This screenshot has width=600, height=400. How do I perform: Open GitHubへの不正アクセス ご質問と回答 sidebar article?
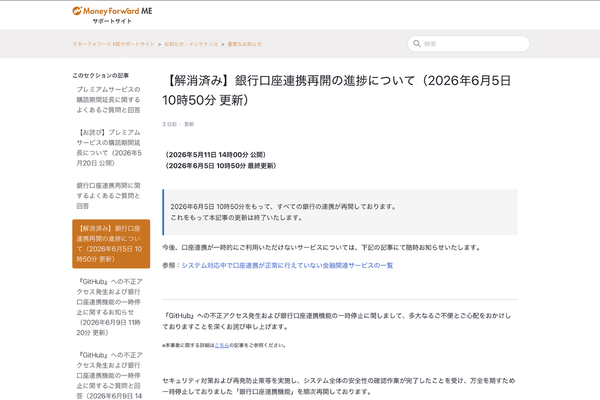pos(109,376)
